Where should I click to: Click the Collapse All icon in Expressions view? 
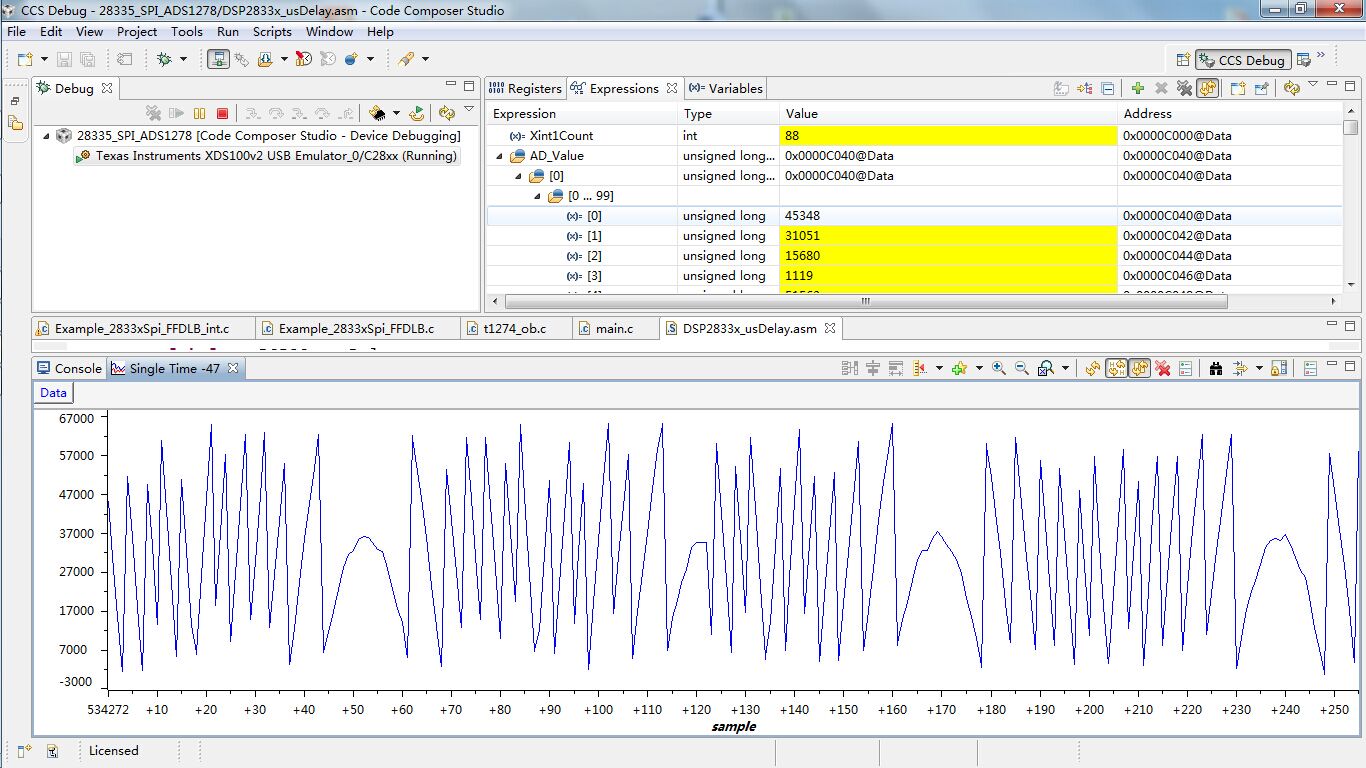1108,89
